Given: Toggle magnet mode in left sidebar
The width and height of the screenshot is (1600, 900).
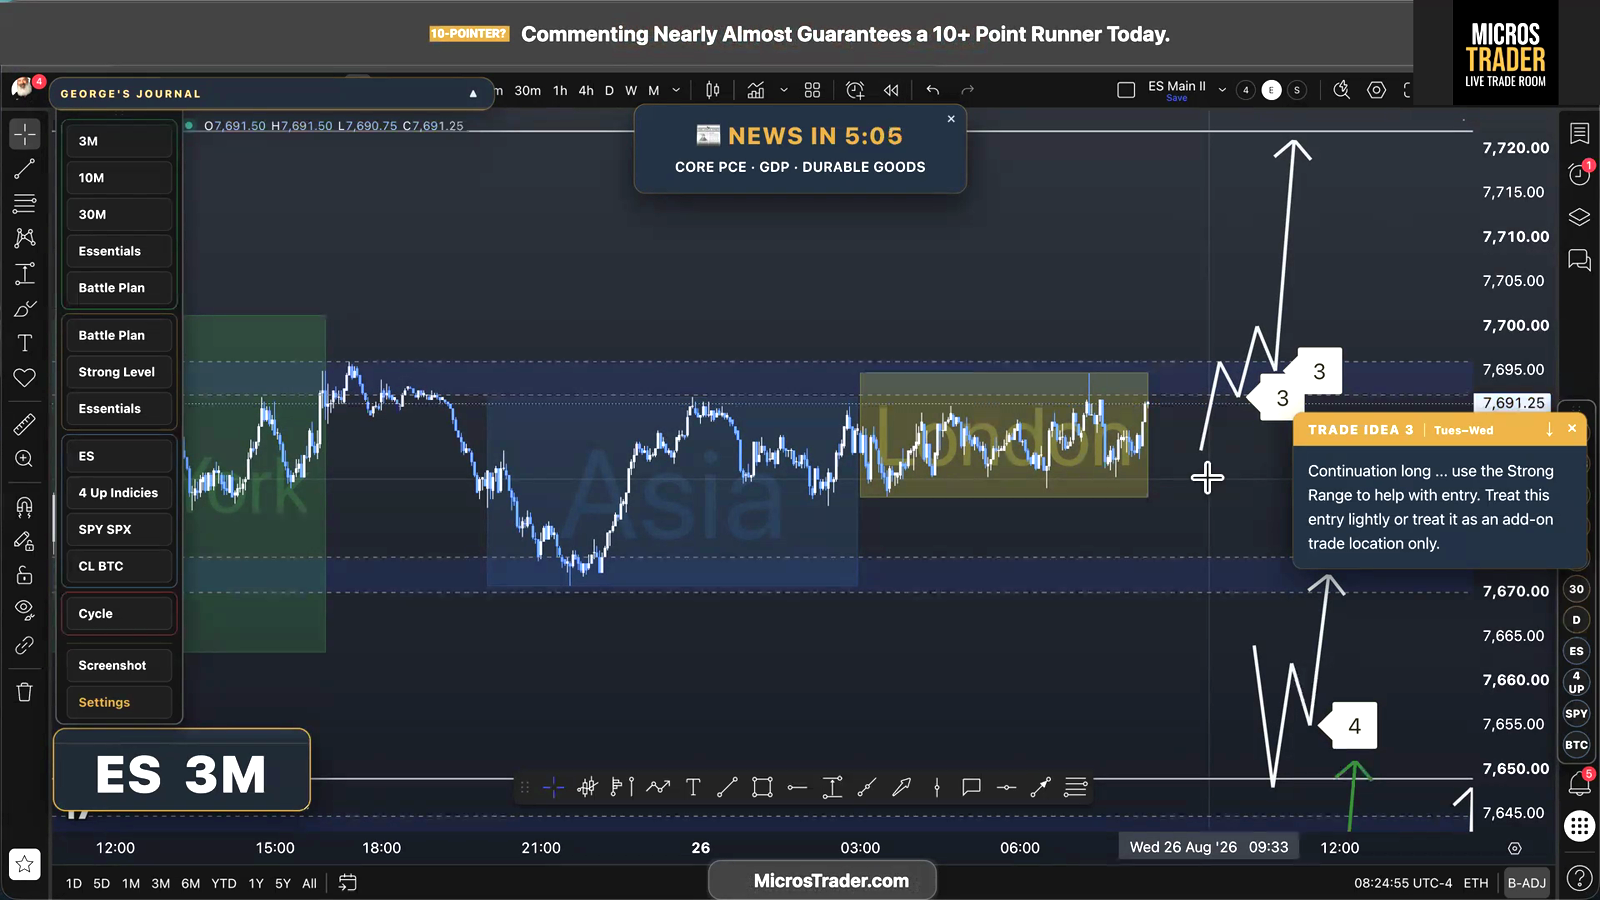Looking at the screenshot, I should 25,507.
